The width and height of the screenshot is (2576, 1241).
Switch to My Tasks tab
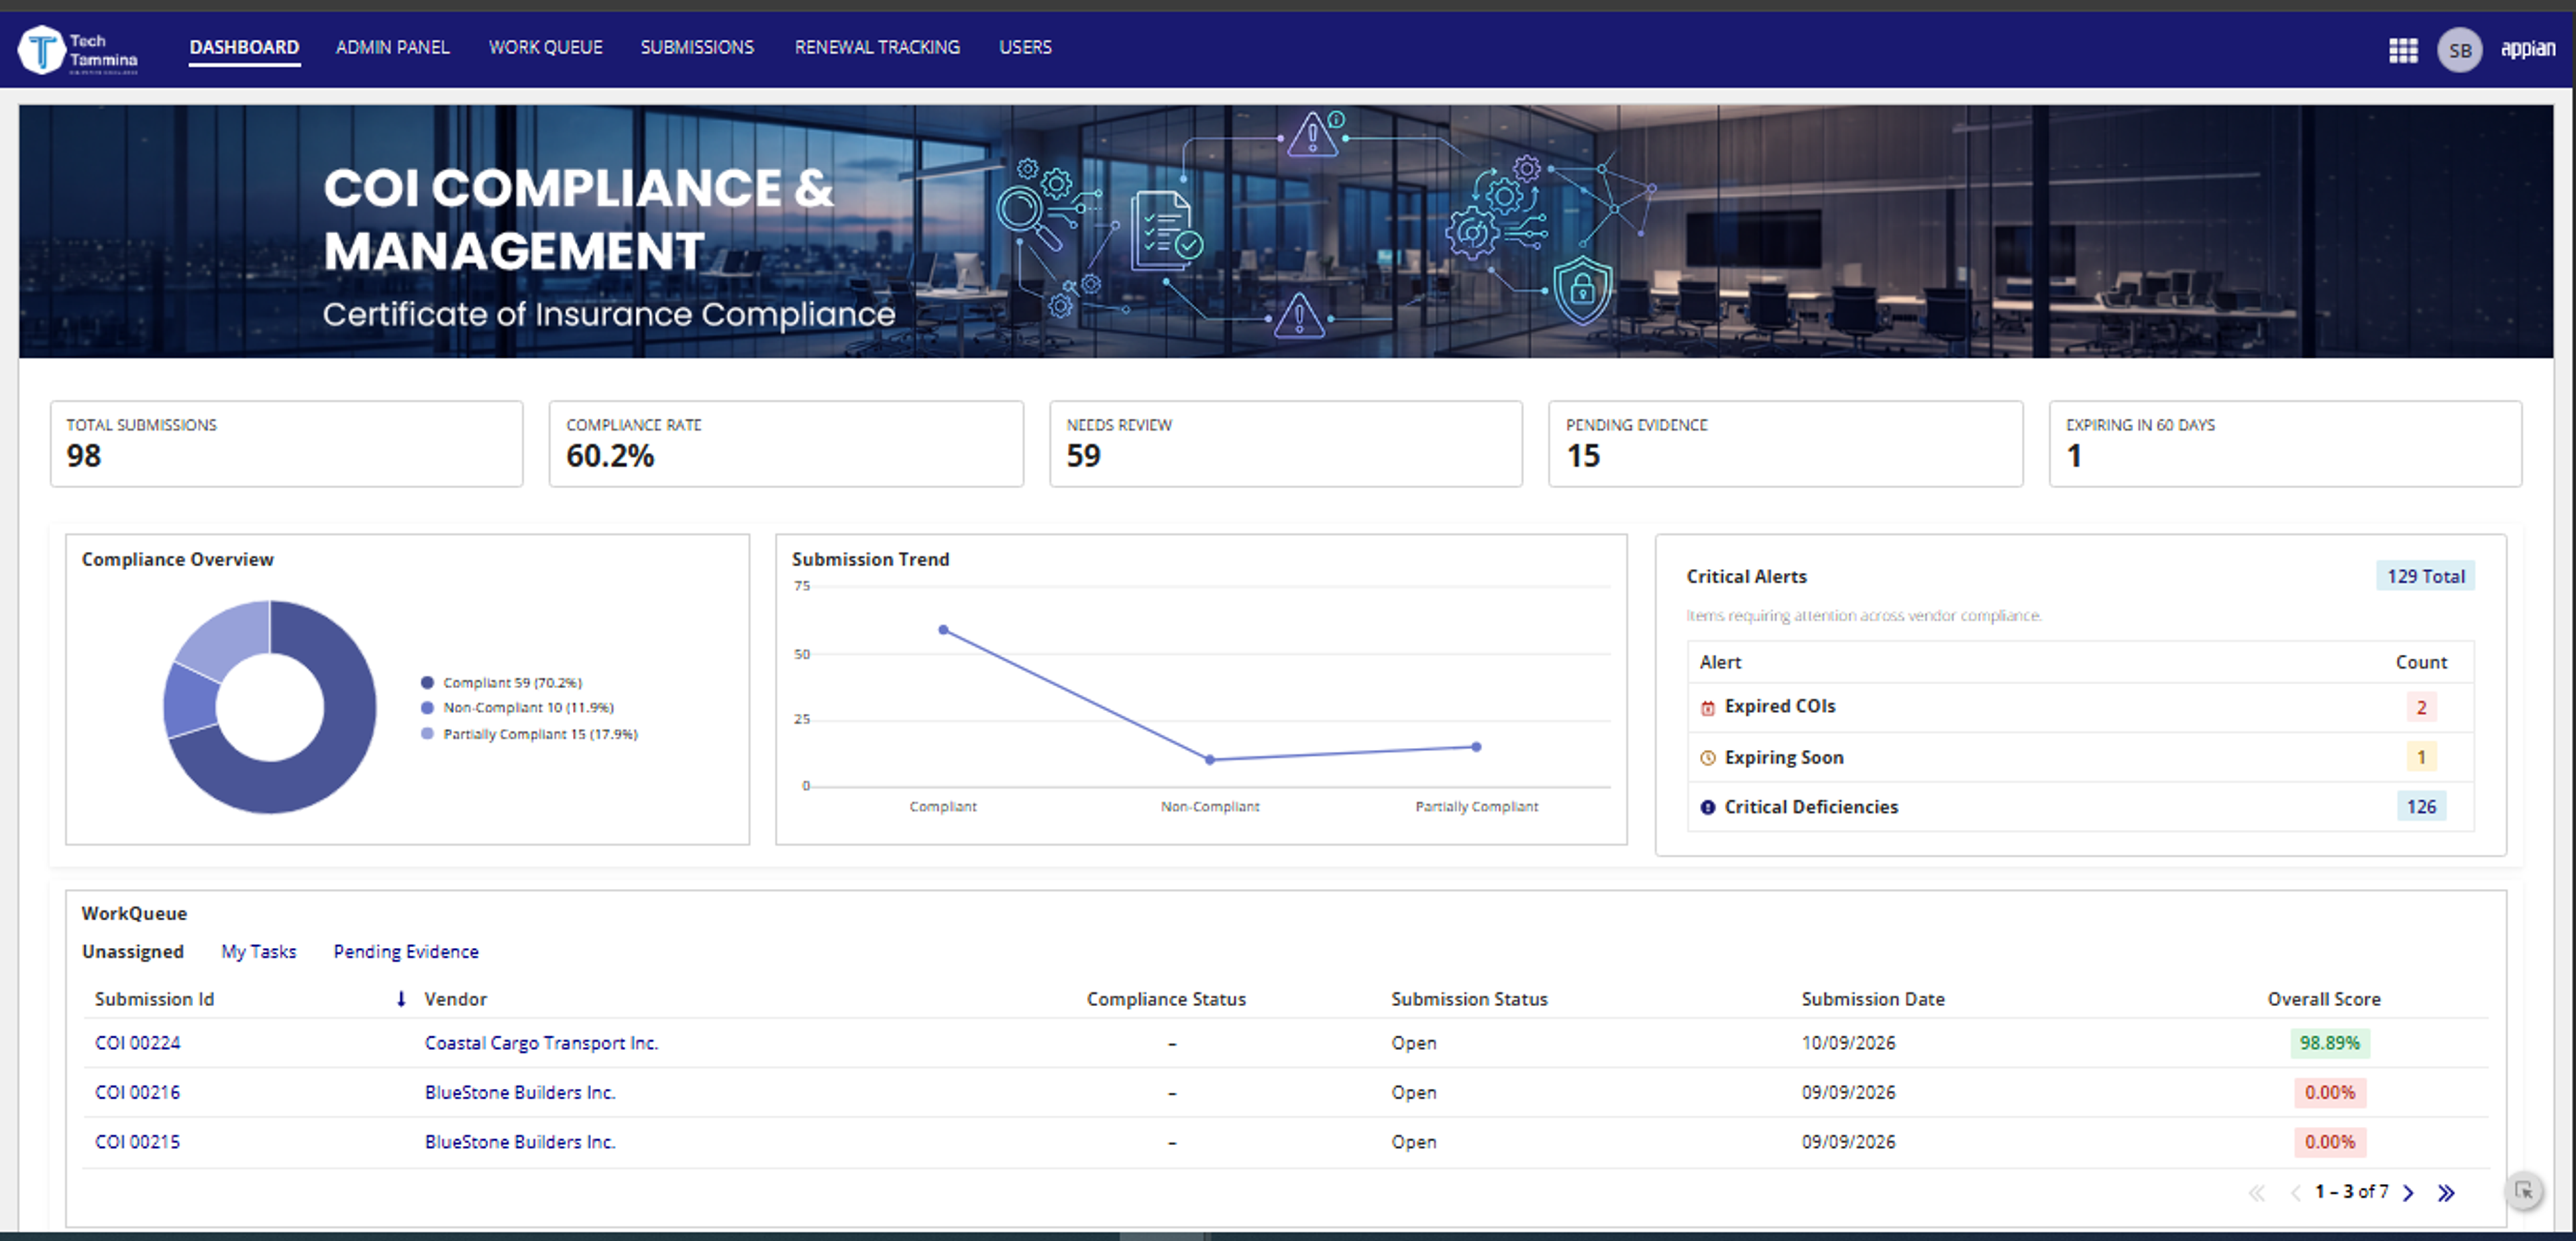[259, 952]
